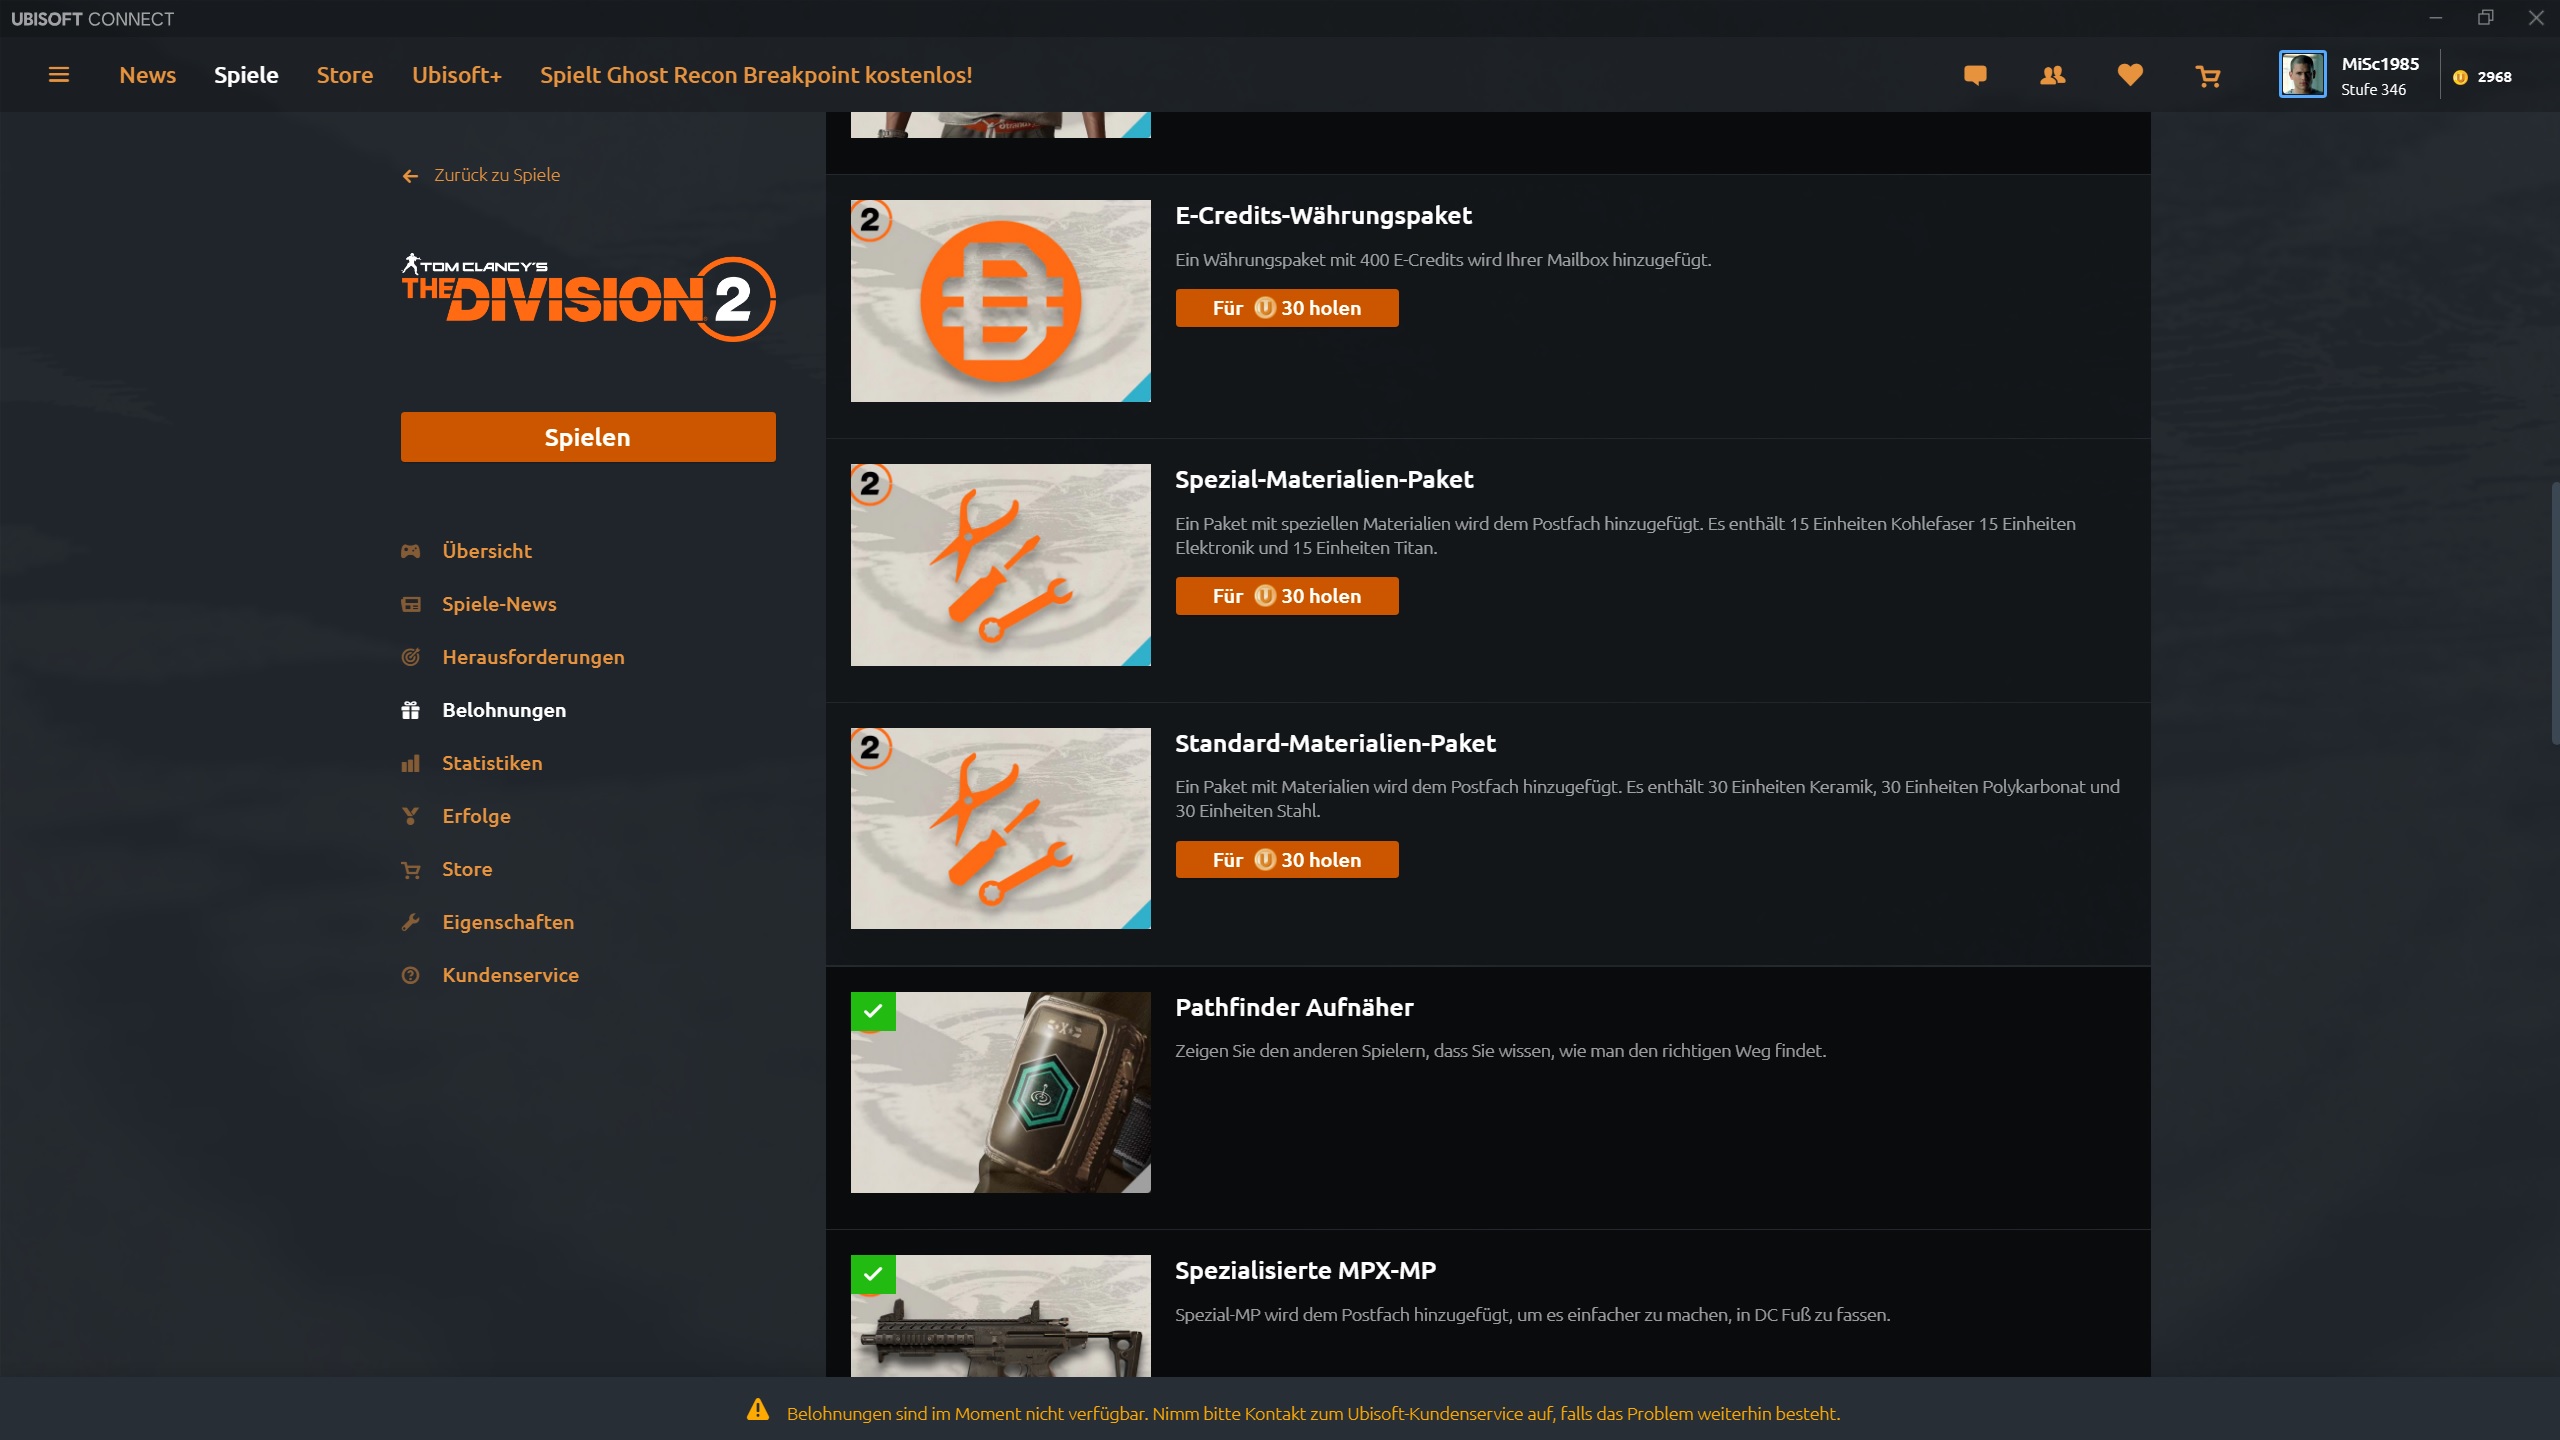
Task: Click the MiSc1985 profile avatar
Action: 2302,75
